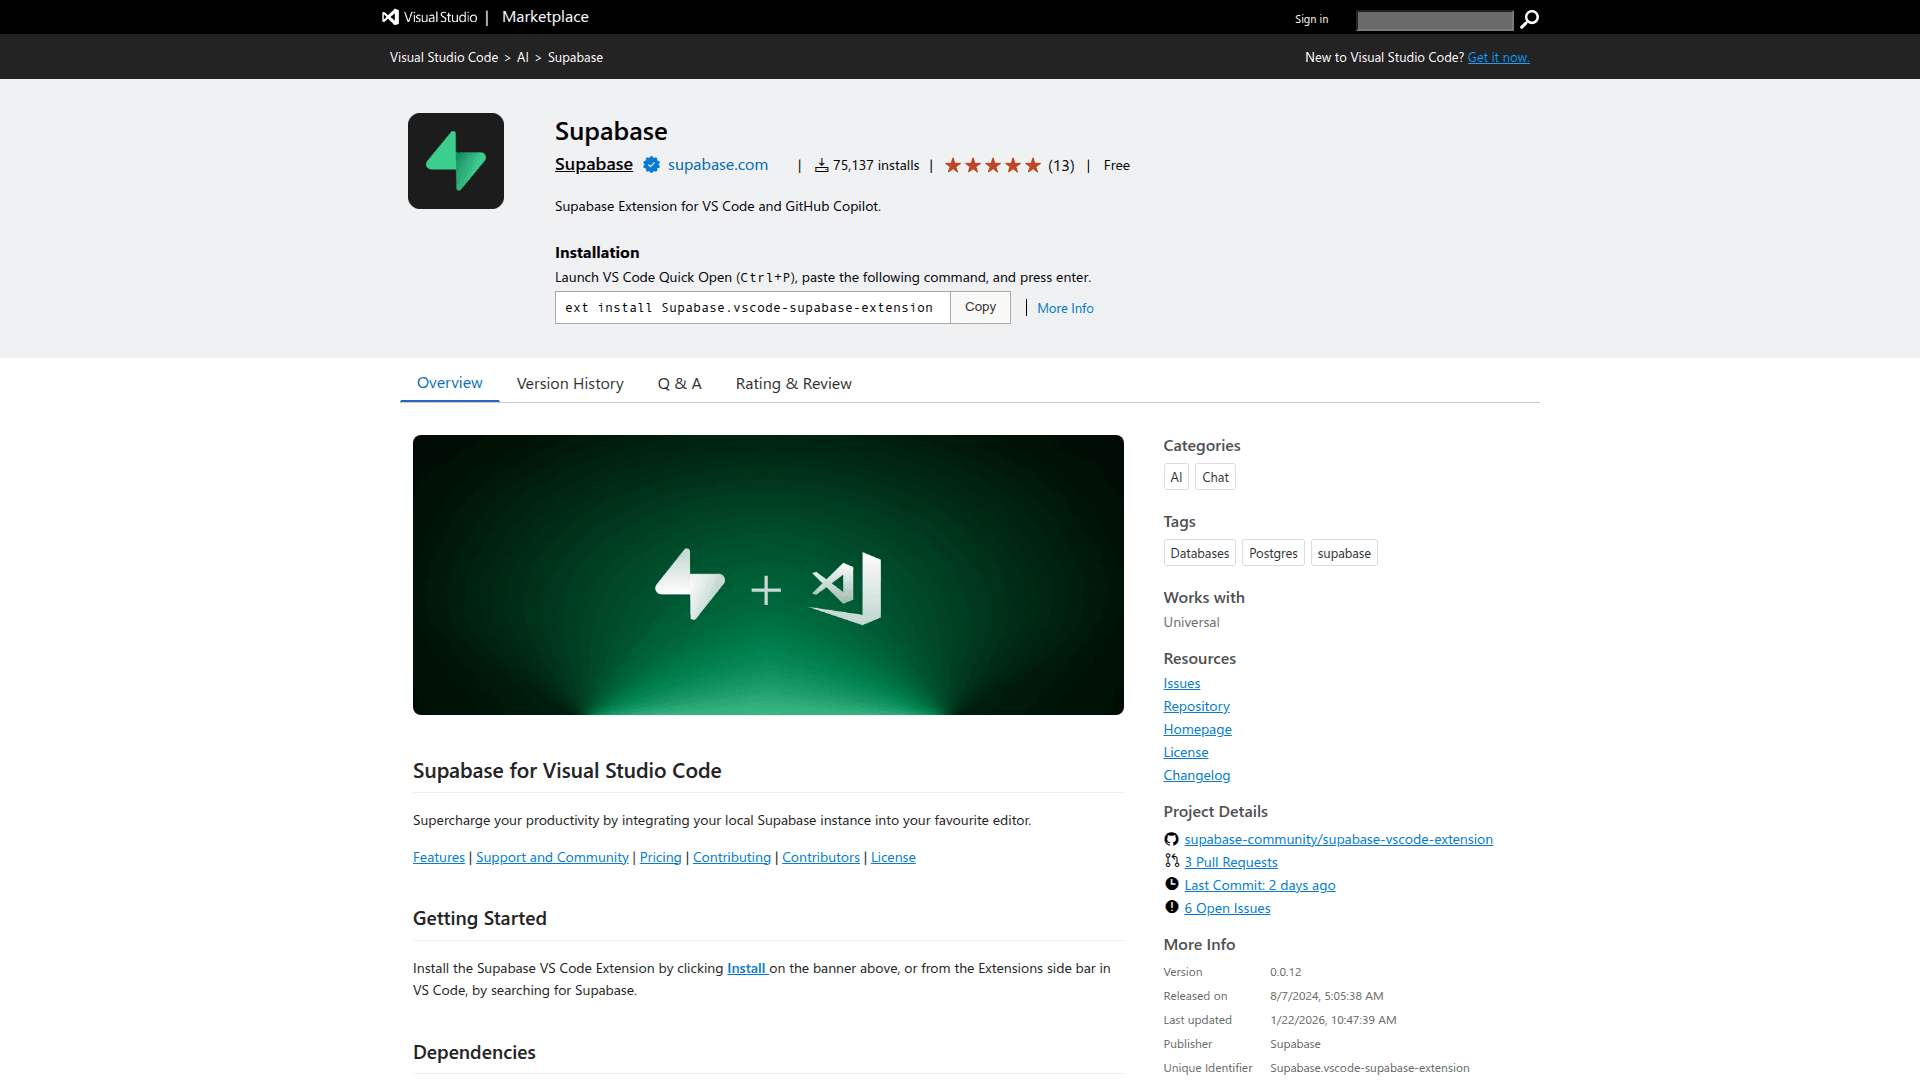Screen dimensions: 1920x1080
Task: Click the verified publisher badge
Action: point(651,165)
